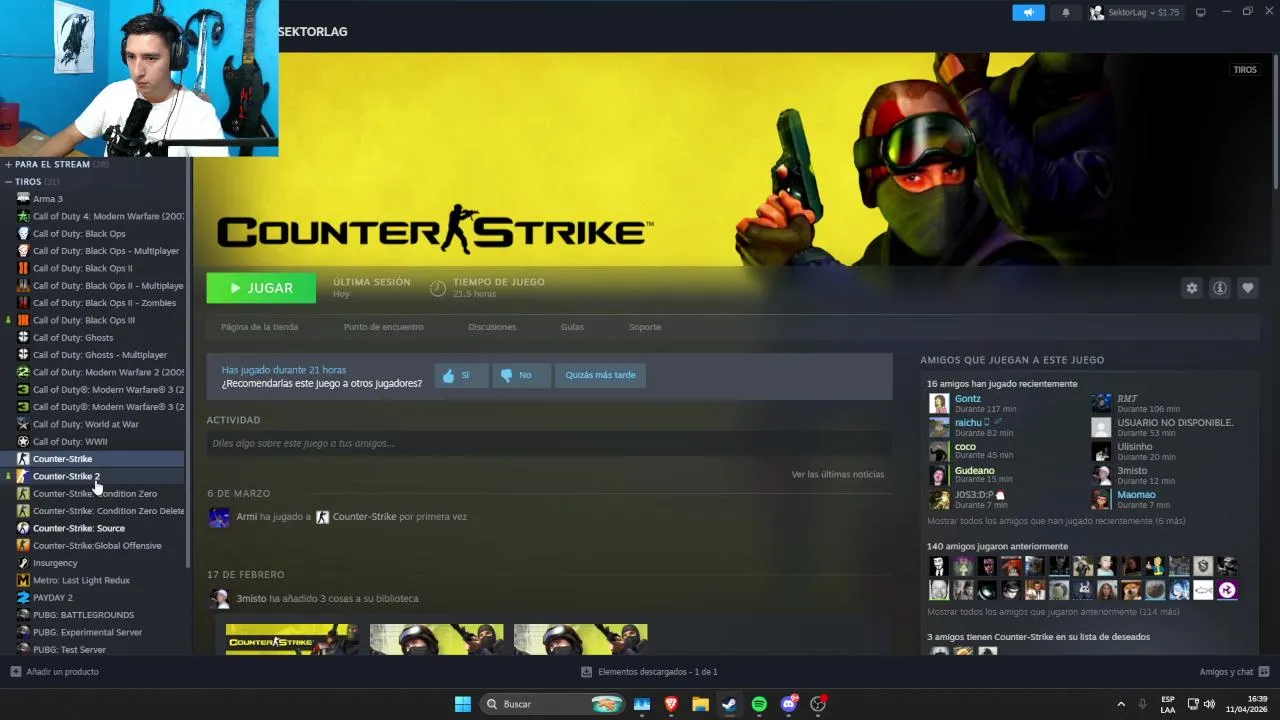
Task: Click the announcements megaphone icon
Action: click(1028, 12)
